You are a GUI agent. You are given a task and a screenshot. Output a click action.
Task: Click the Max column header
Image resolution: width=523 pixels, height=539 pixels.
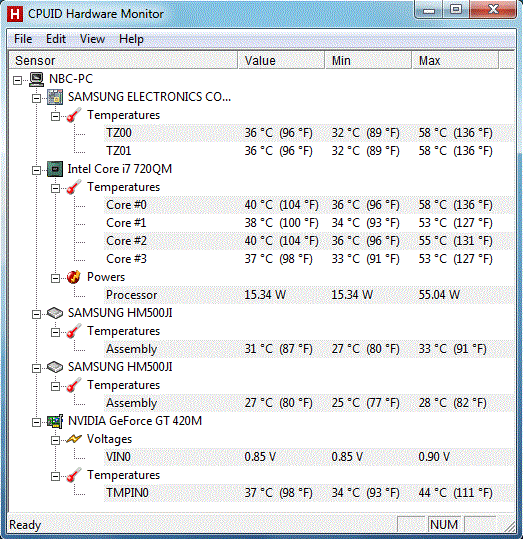tap(455, 60)
